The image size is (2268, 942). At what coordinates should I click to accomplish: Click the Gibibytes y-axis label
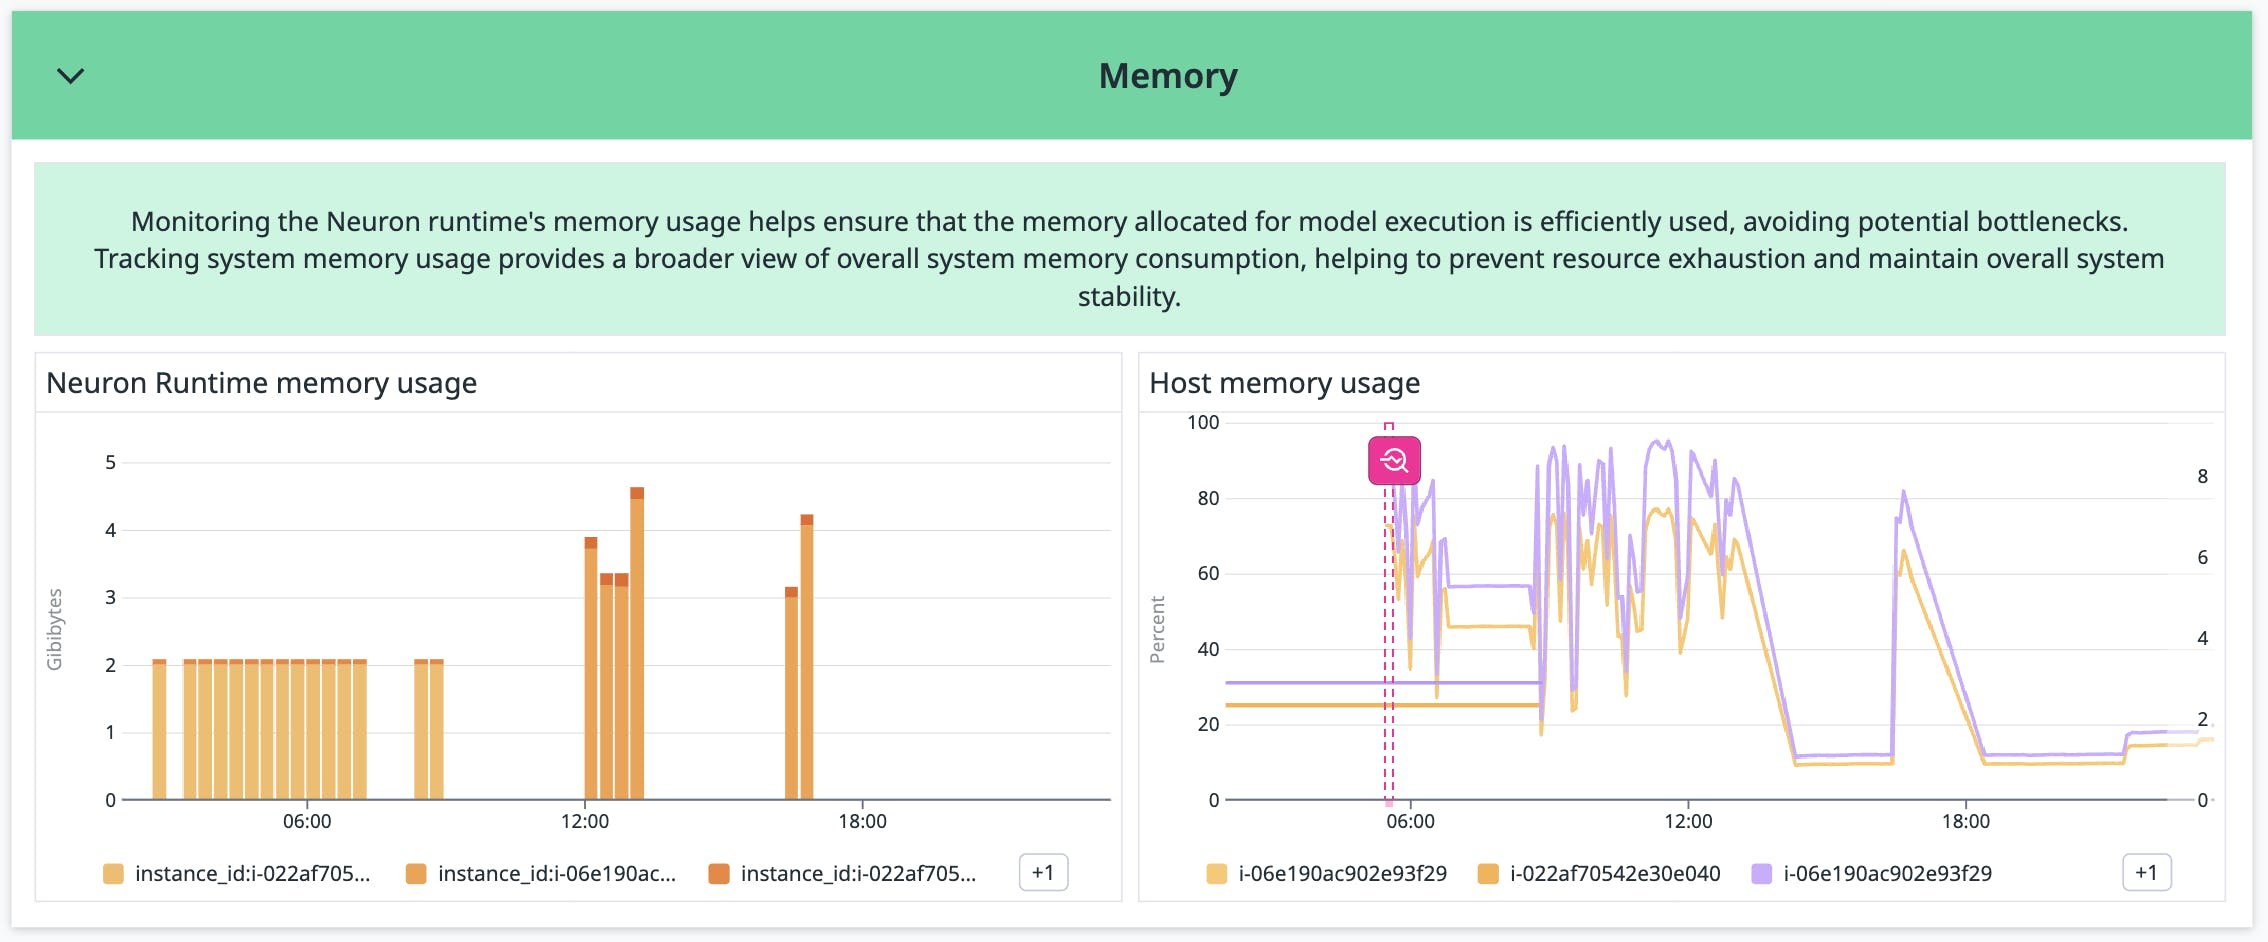(x=55, y=629)
